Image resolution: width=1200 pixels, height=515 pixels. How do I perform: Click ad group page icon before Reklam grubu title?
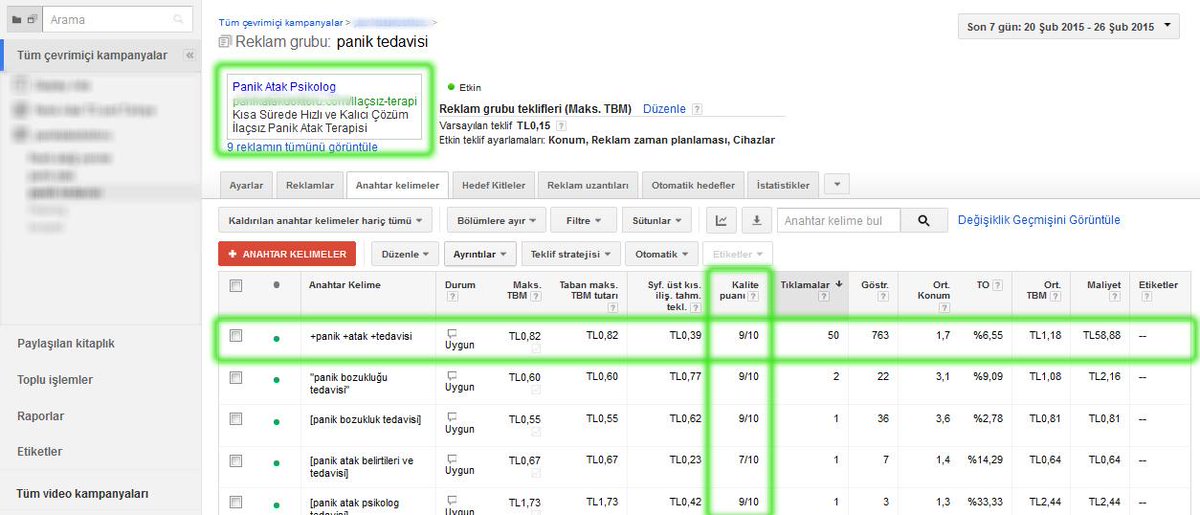click(226, 42)
